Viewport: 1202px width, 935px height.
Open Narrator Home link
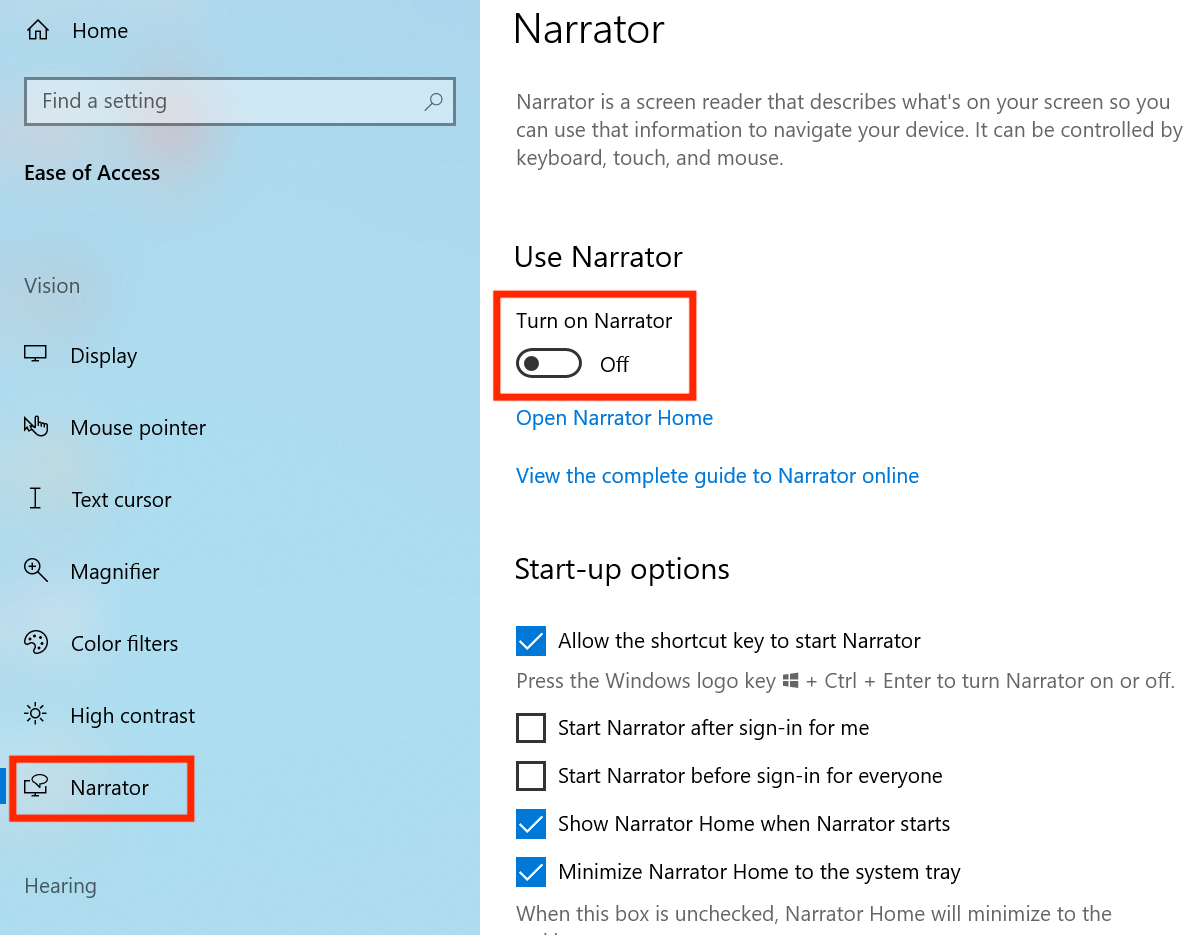[x=614, y=418]
